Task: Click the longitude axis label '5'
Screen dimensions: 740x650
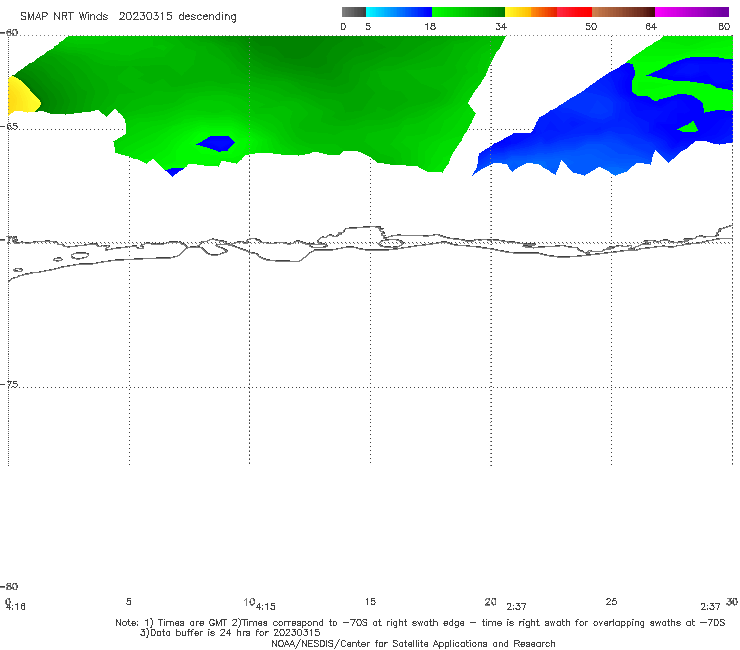Action: click(x=128, y=602)
